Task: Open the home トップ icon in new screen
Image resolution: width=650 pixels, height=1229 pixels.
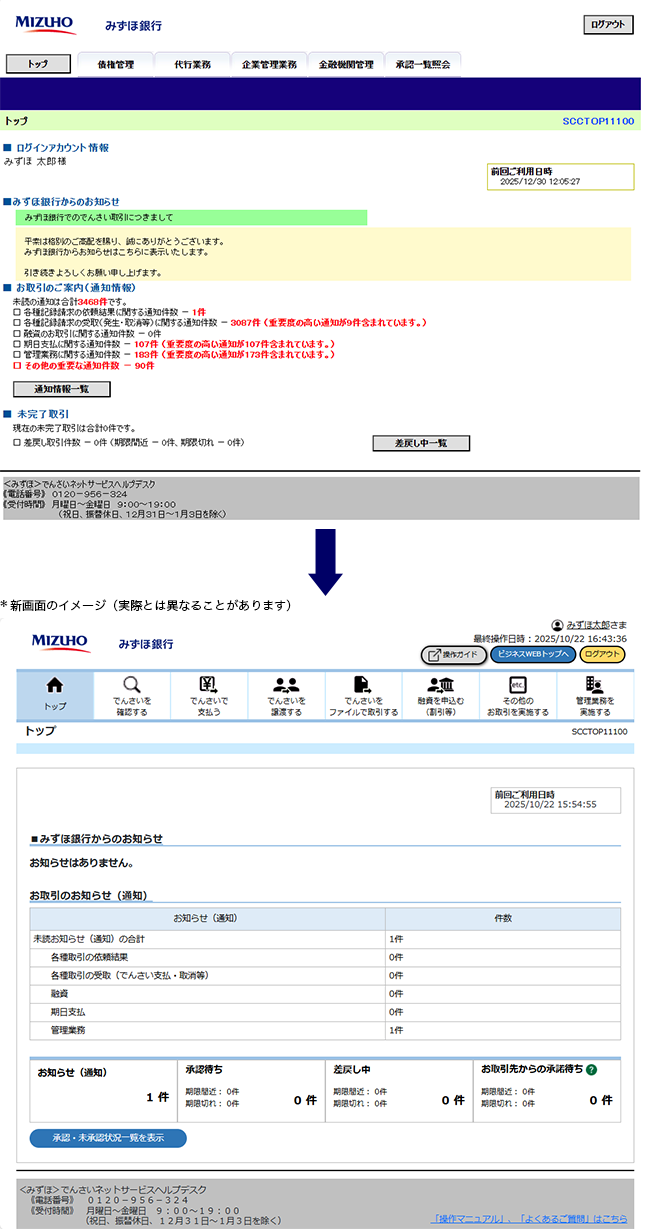Action: [55, 685]
